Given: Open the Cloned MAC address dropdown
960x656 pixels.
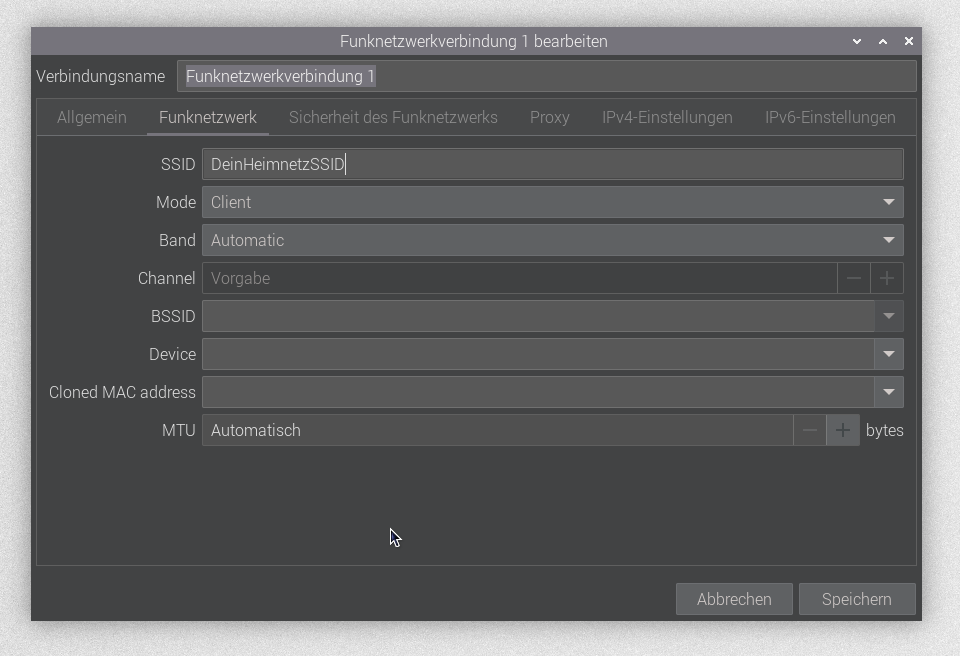Looking at the screenshot, I should [888, 392].
